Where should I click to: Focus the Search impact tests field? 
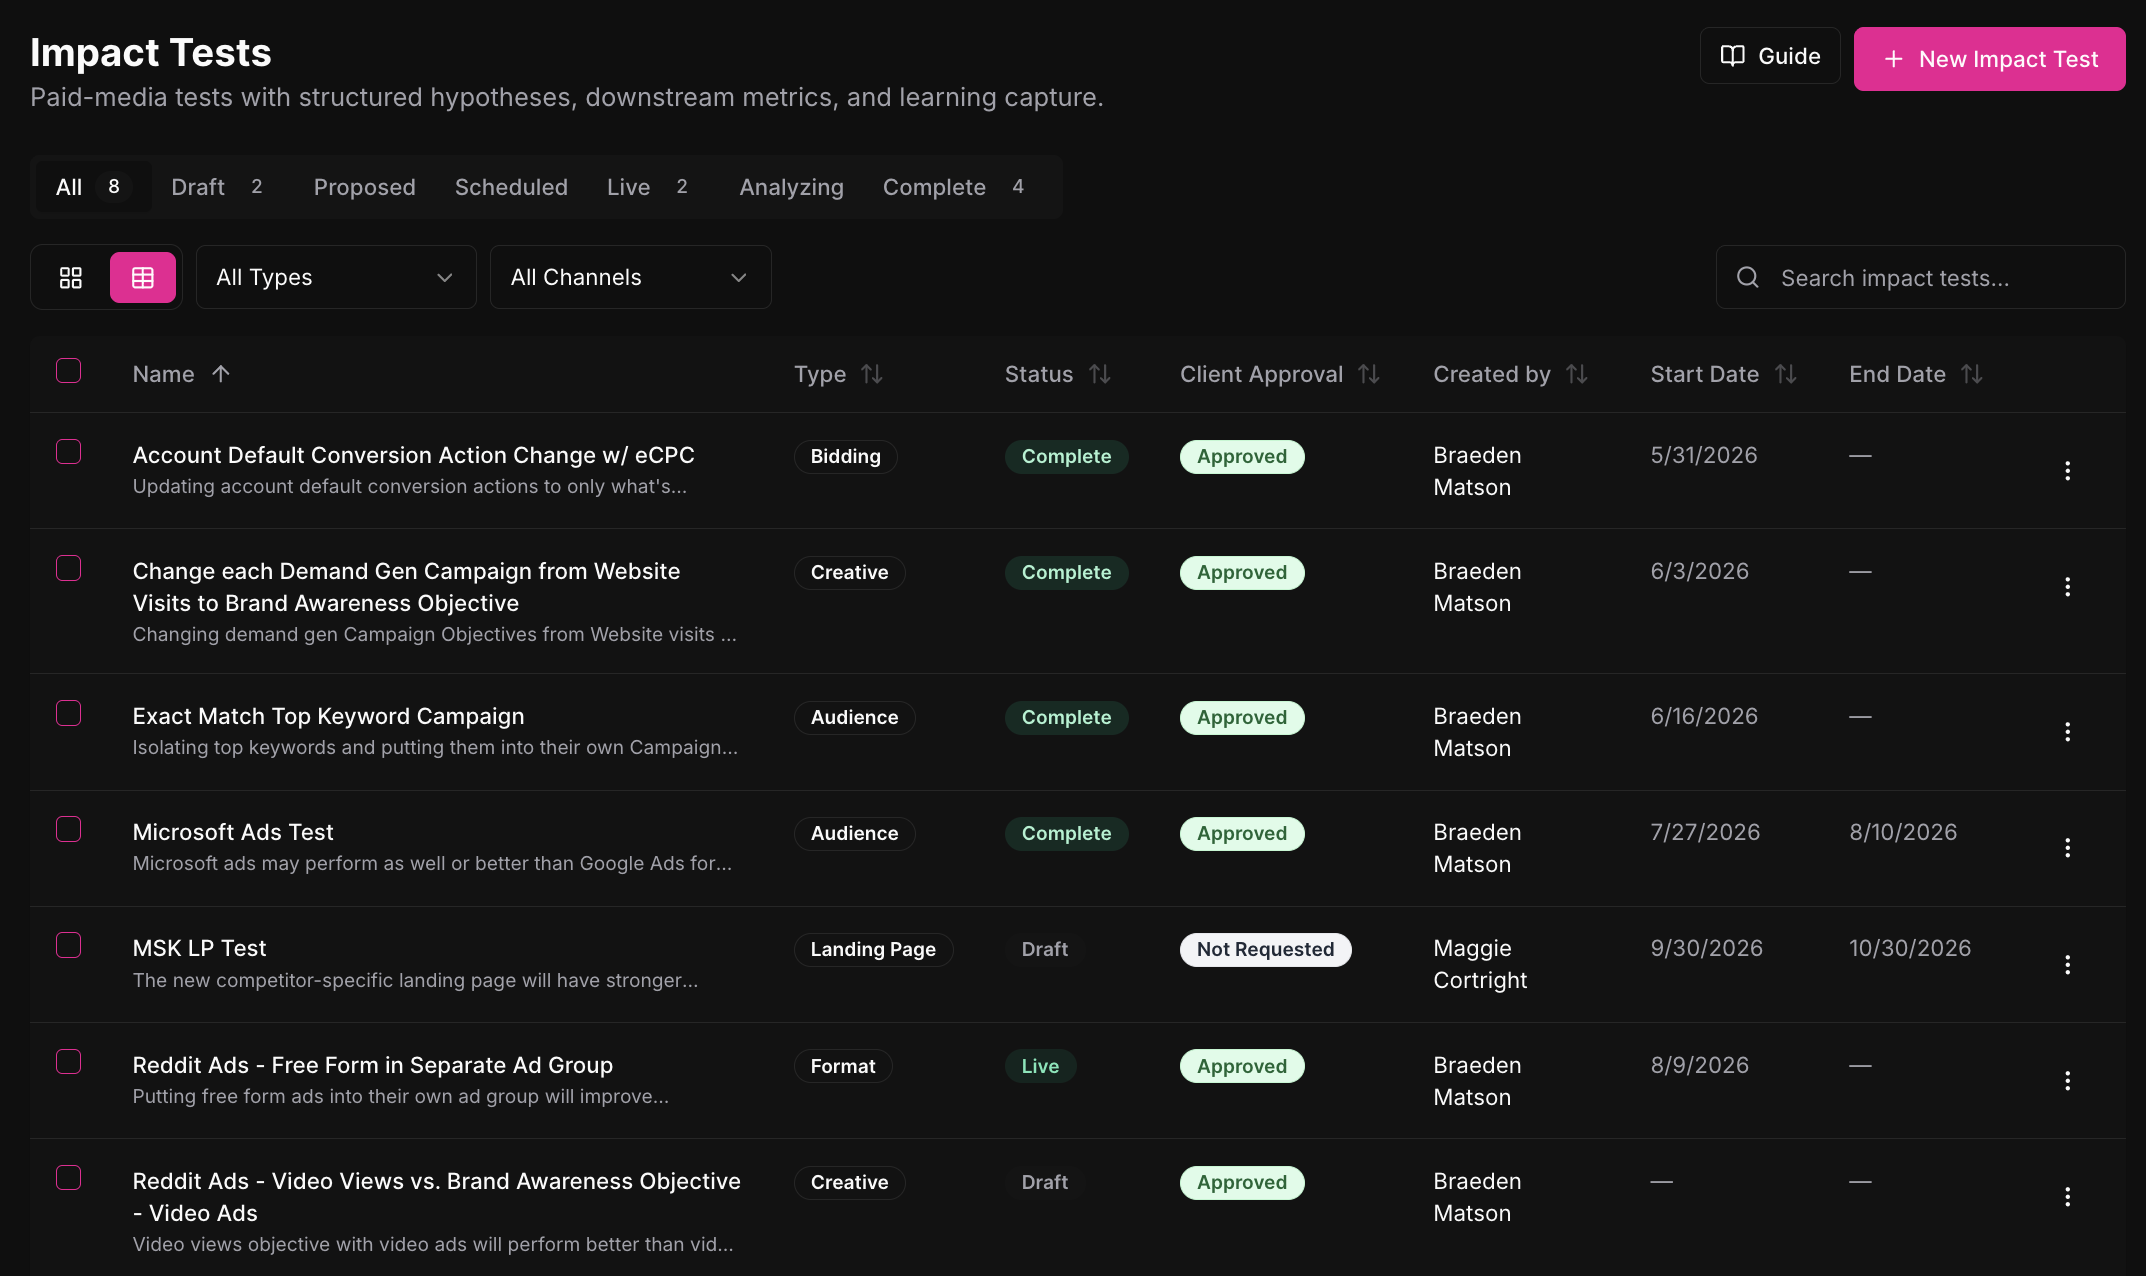1920,277
